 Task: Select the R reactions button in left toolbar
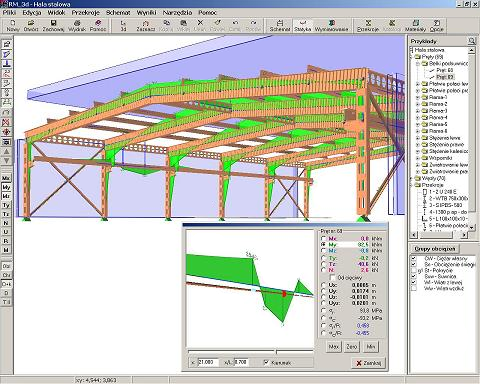(x=6, y=241)
